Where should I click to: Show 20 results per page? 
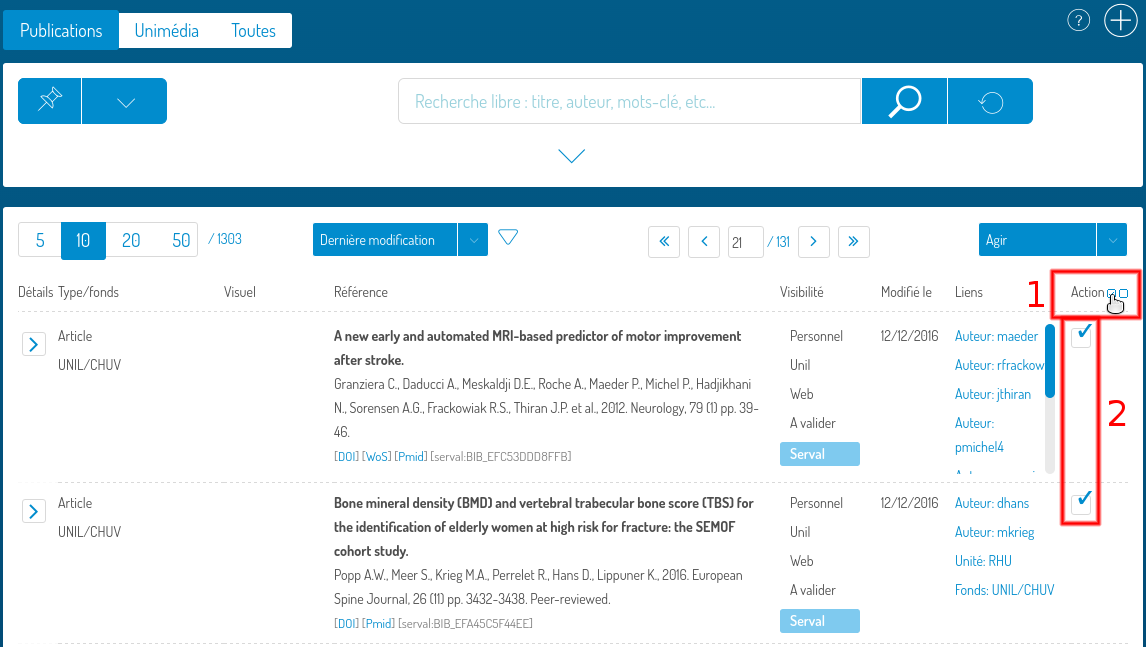tap(131, 241)
